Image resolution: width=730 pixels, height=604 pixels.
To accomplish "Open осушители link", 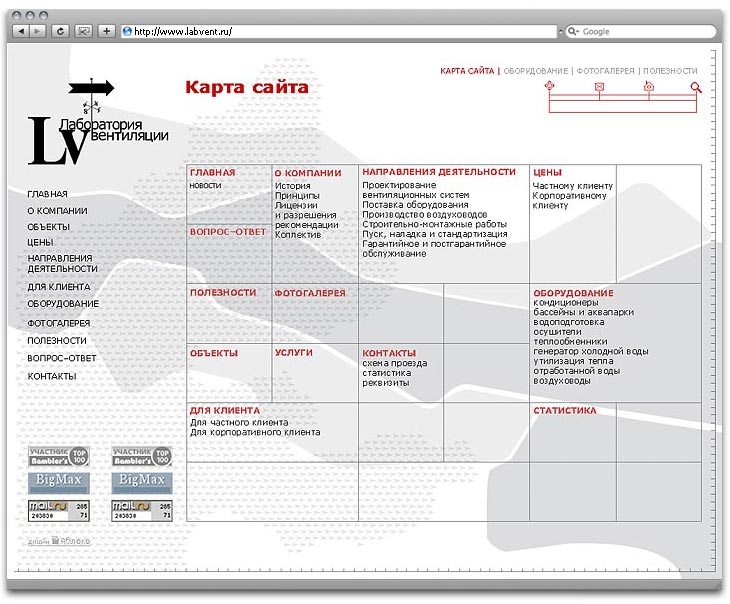I will [x=557, y=332].
